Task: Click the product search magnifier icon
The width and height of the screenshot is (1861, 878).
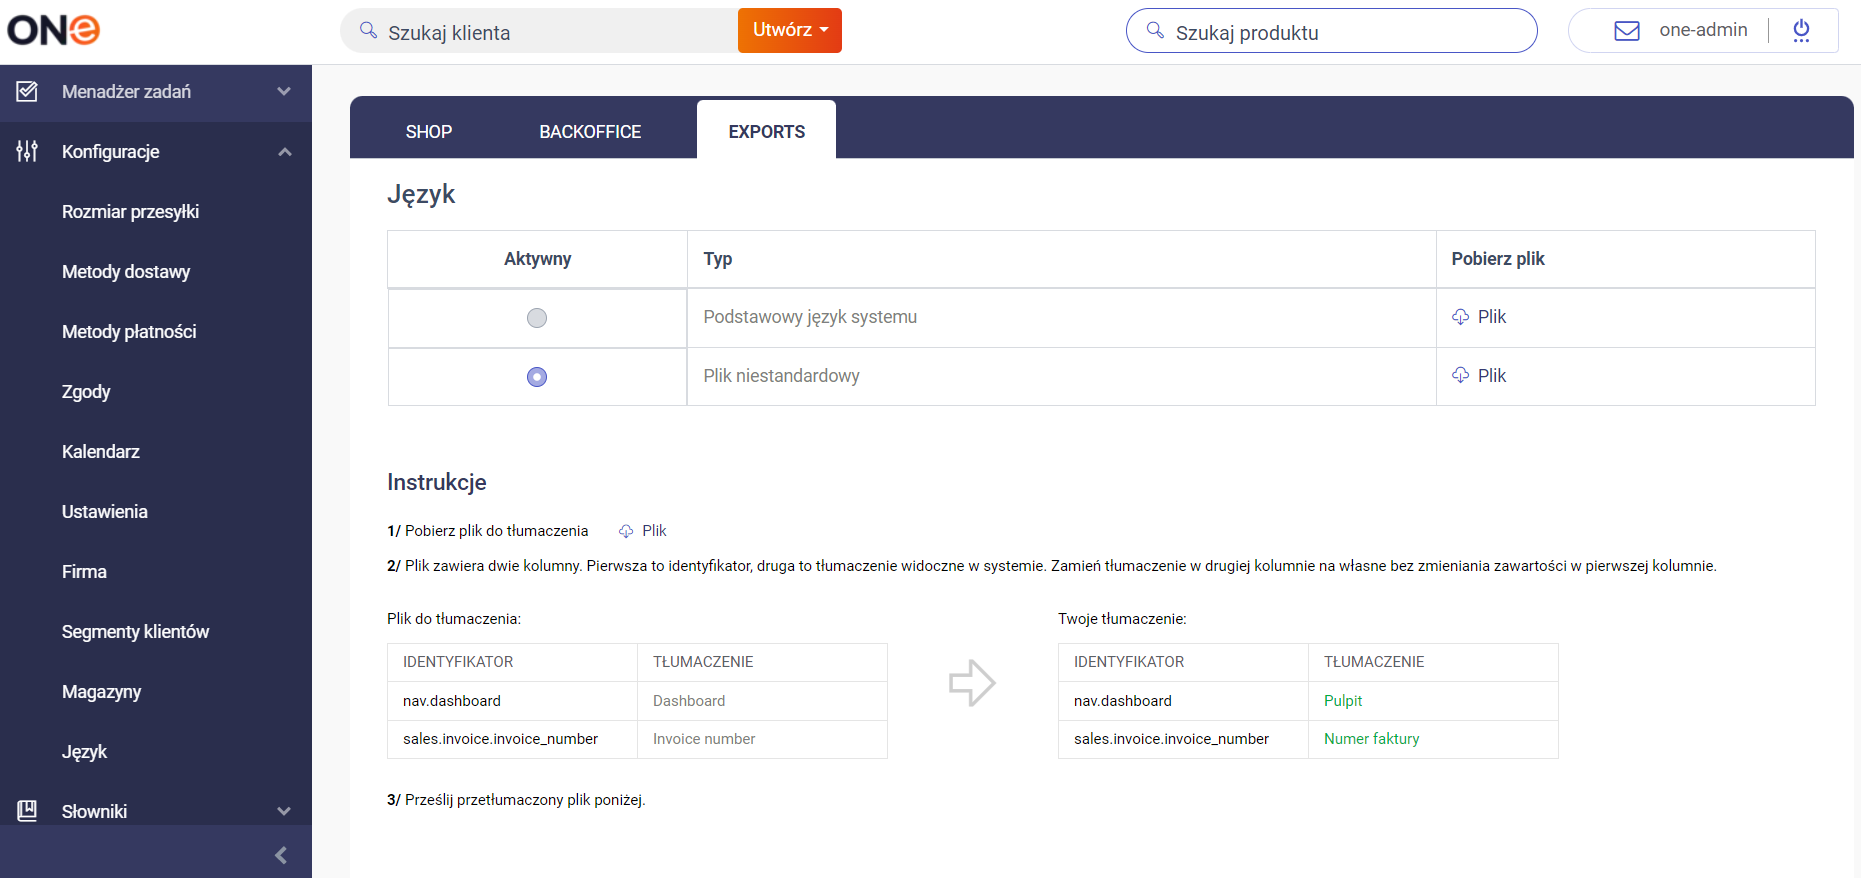Action: pos(1155,30)
